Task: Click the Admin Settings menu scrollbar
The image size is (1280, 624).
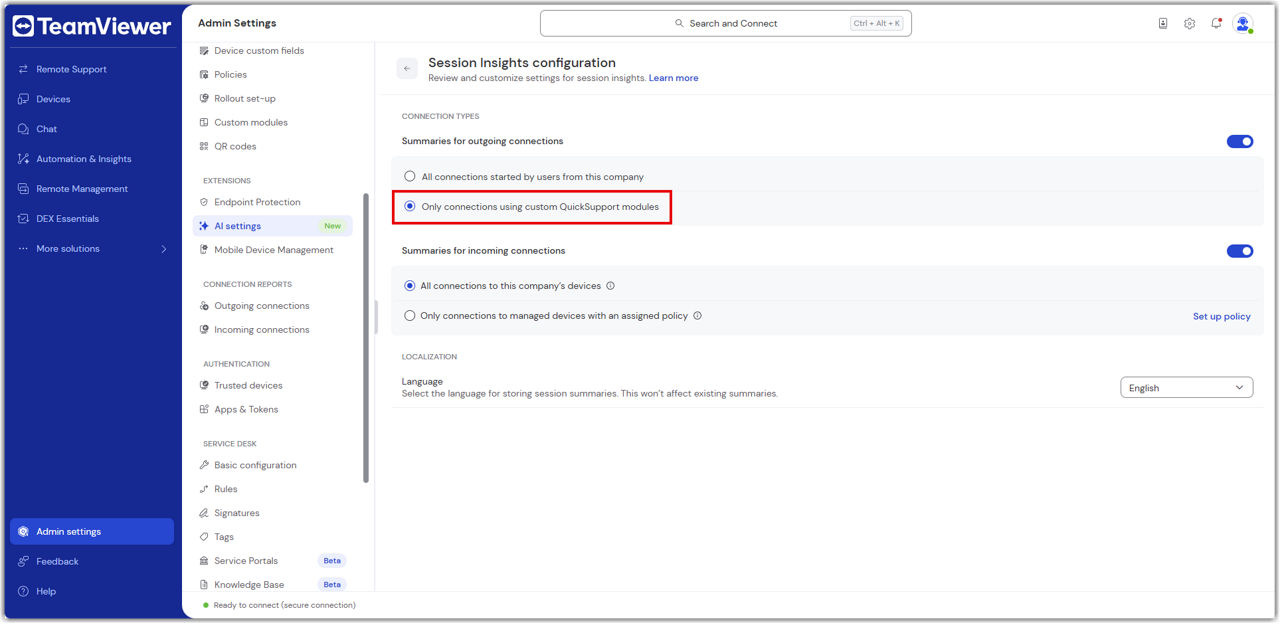Action: pyautogui.click(x=366, y=338)
